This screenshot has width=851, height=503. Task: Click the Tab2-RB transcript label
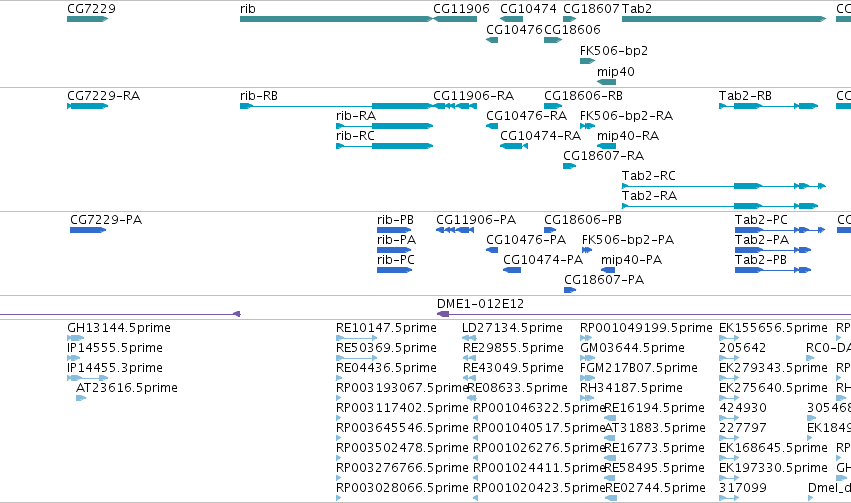(x=745, y=95)
